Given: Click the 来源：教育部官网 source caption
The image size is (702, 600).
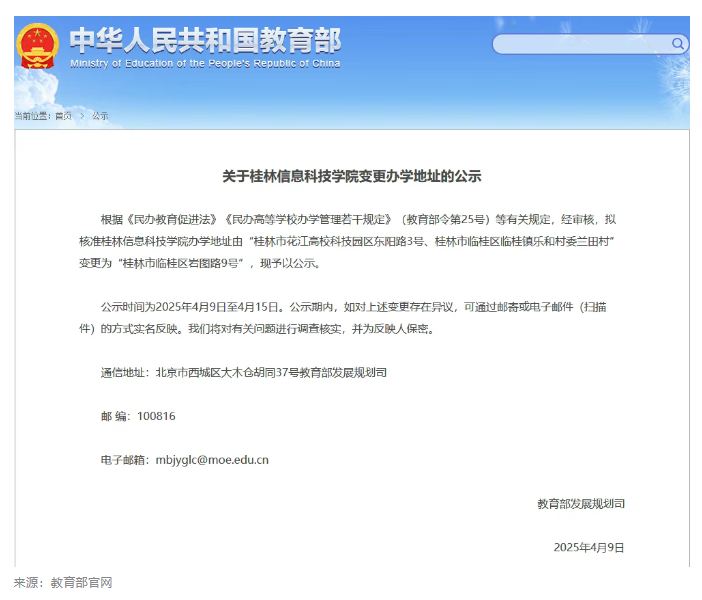Looking at the screenshot, I should click(62, 583).
